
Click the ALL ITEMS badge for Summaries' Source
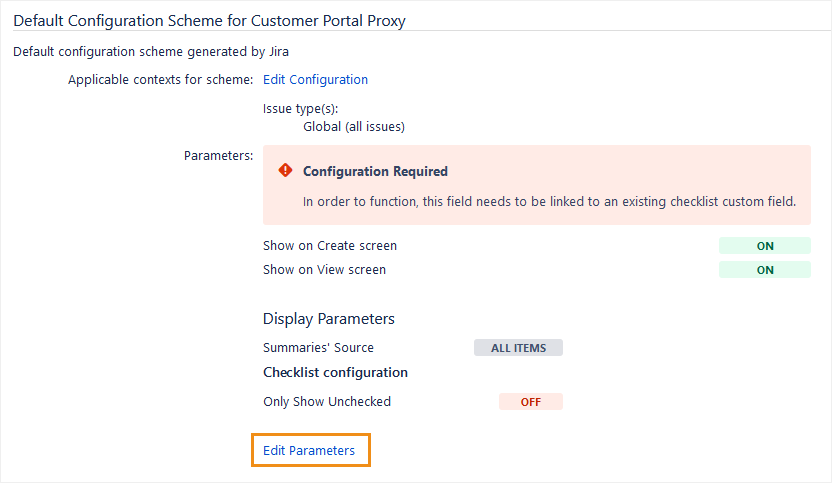518,348
